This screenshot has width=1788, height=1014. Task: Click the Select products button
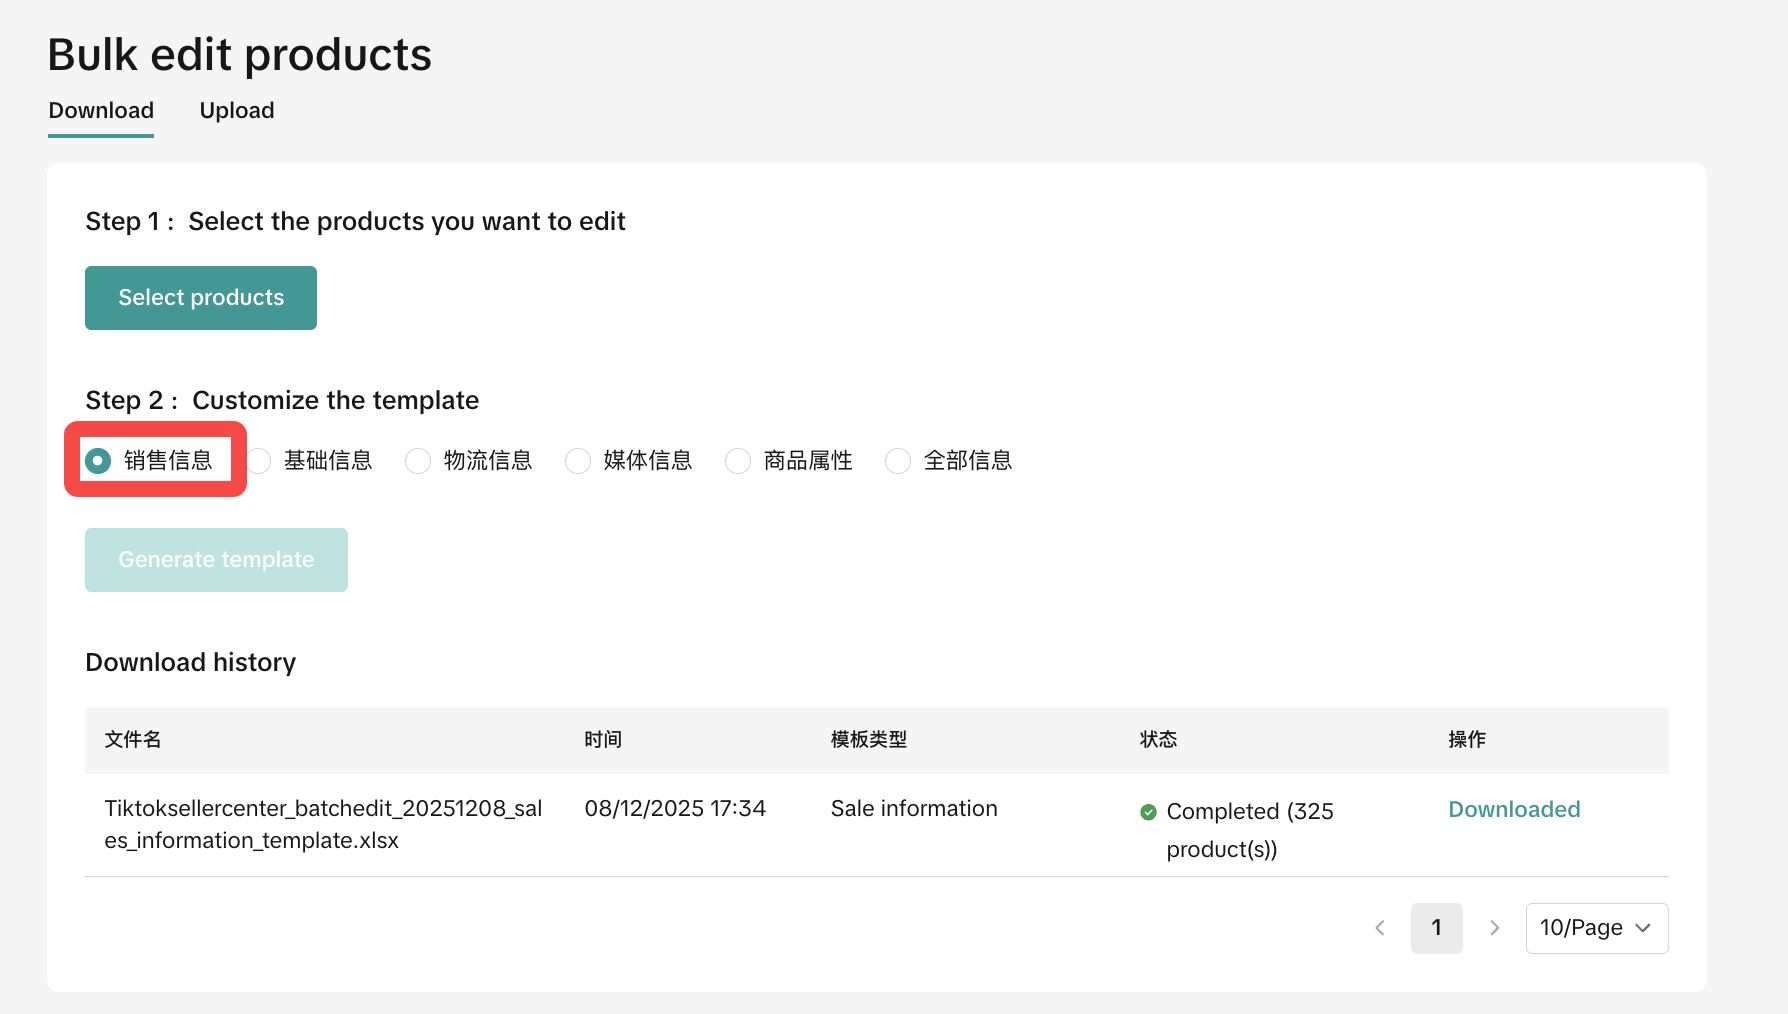[x=201, y=298]
